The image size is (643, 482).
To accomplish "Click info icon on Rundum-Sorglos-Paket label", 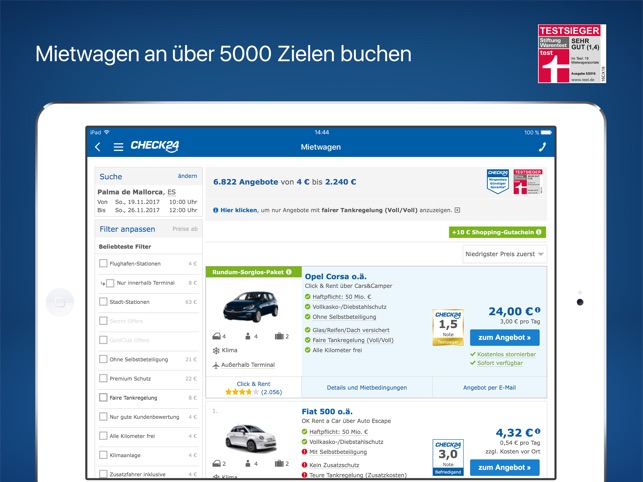I will click(289, 272).
